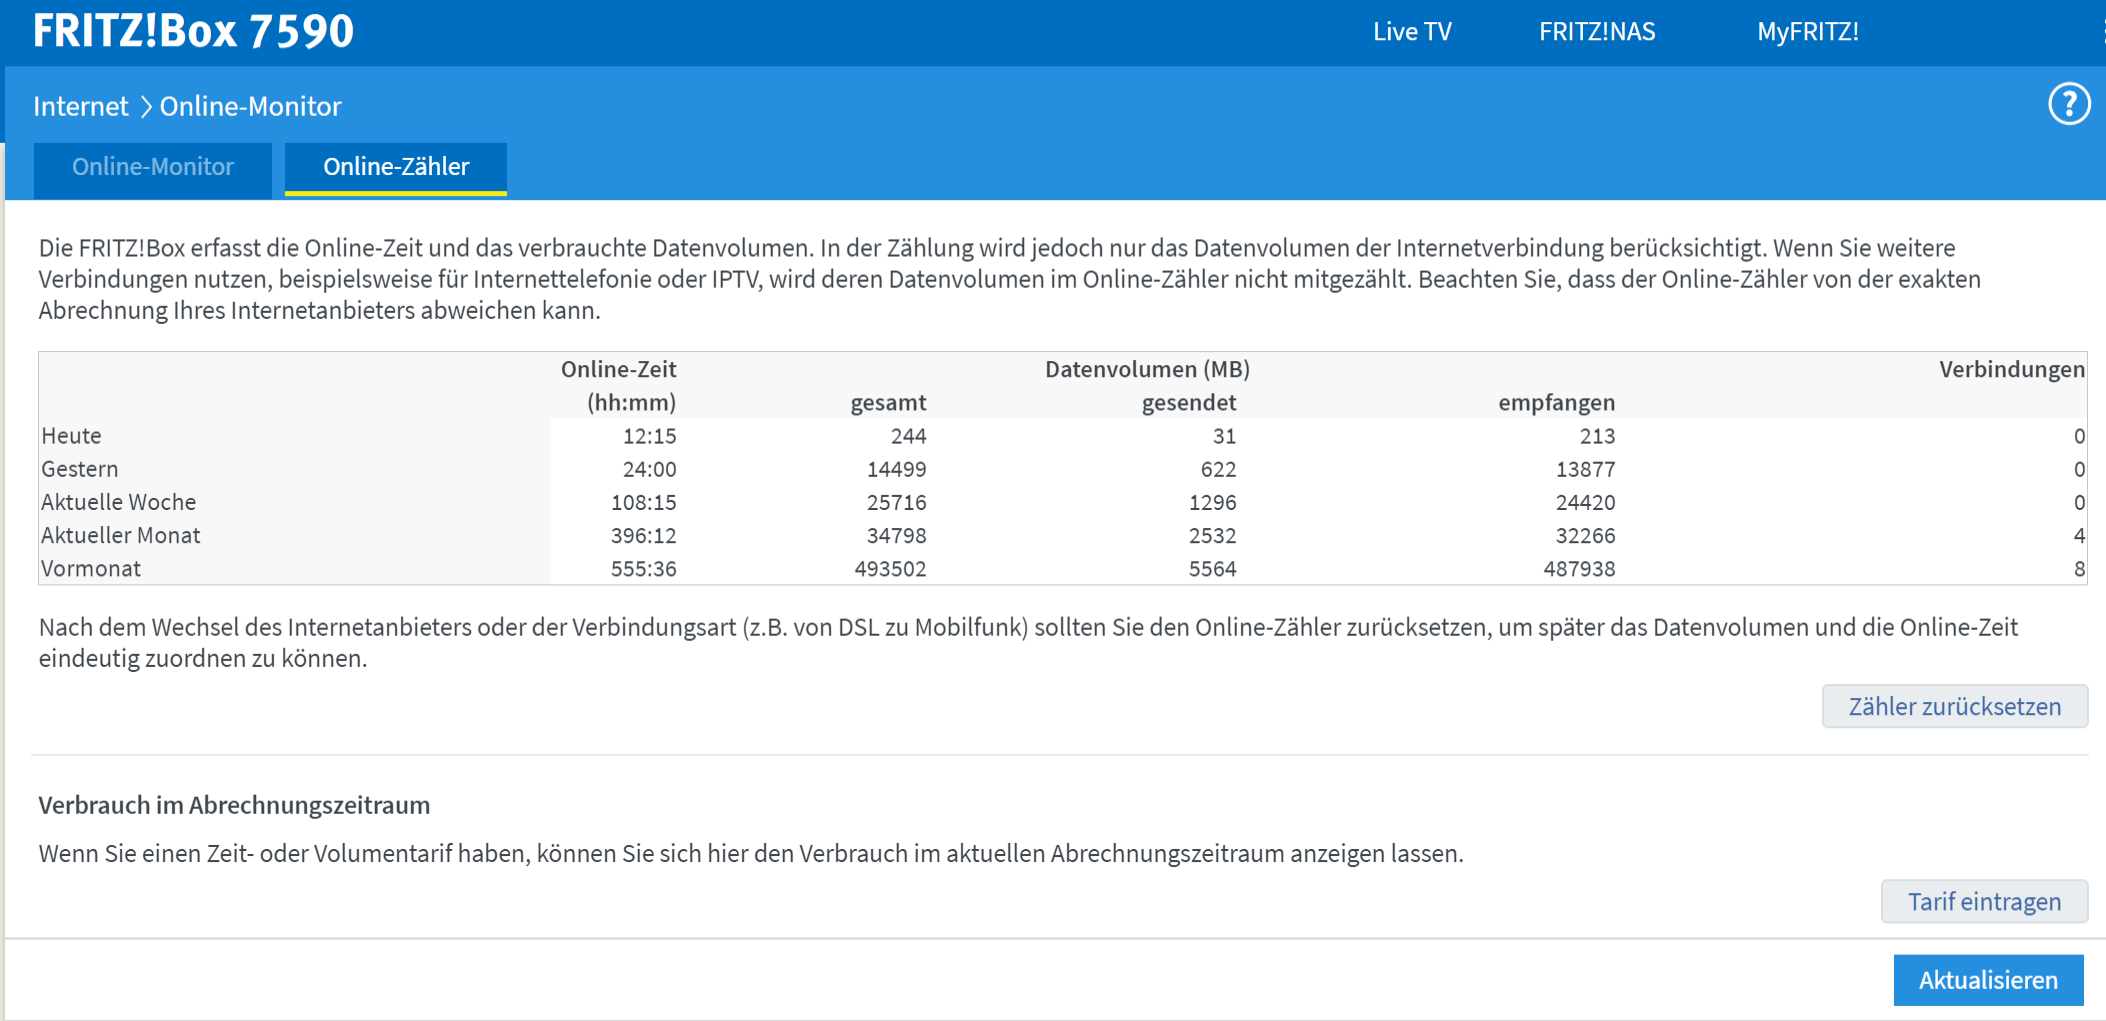Click Vormonat online time 555:36

click(x=643, y=568)
